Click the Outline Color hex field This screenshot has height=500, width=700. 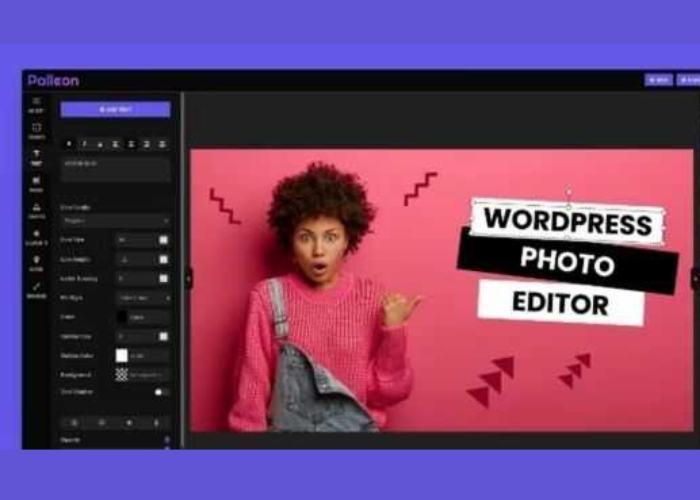click(x=150, y=356)
